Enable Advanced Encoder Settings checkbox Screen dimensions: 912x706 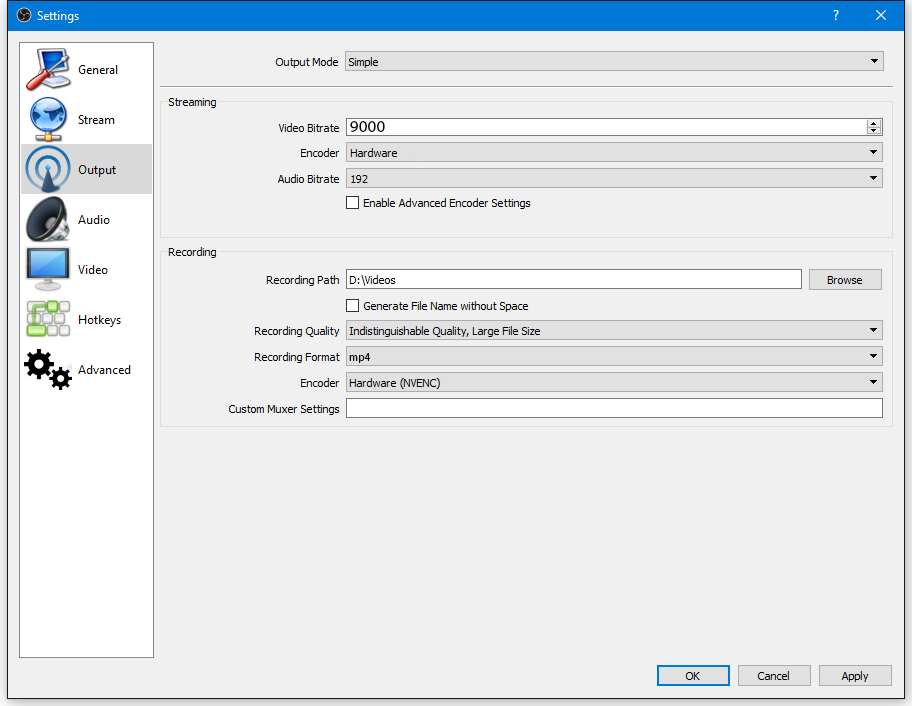[352, 203]
